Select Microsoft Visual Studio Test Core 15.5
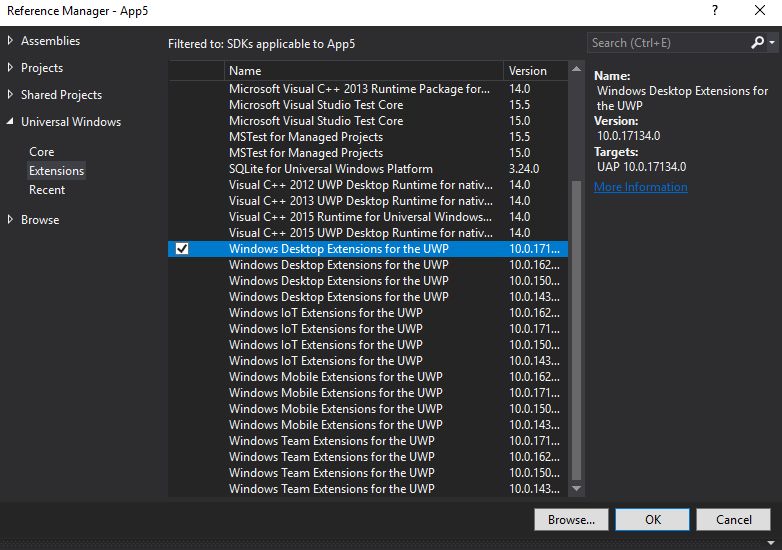This screenshot has width=782, height=550. [368, 105]
